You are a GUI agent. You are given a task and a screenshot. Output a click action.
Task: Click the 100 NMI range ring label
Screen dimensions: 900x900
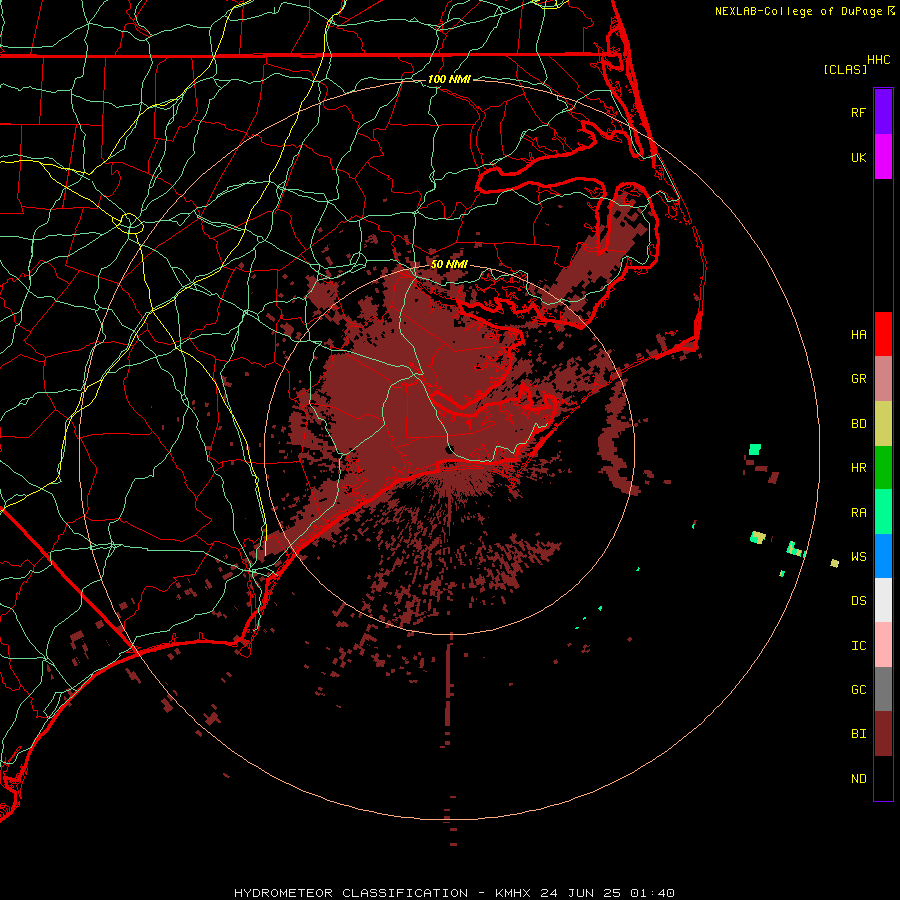(x=449, y=79)
